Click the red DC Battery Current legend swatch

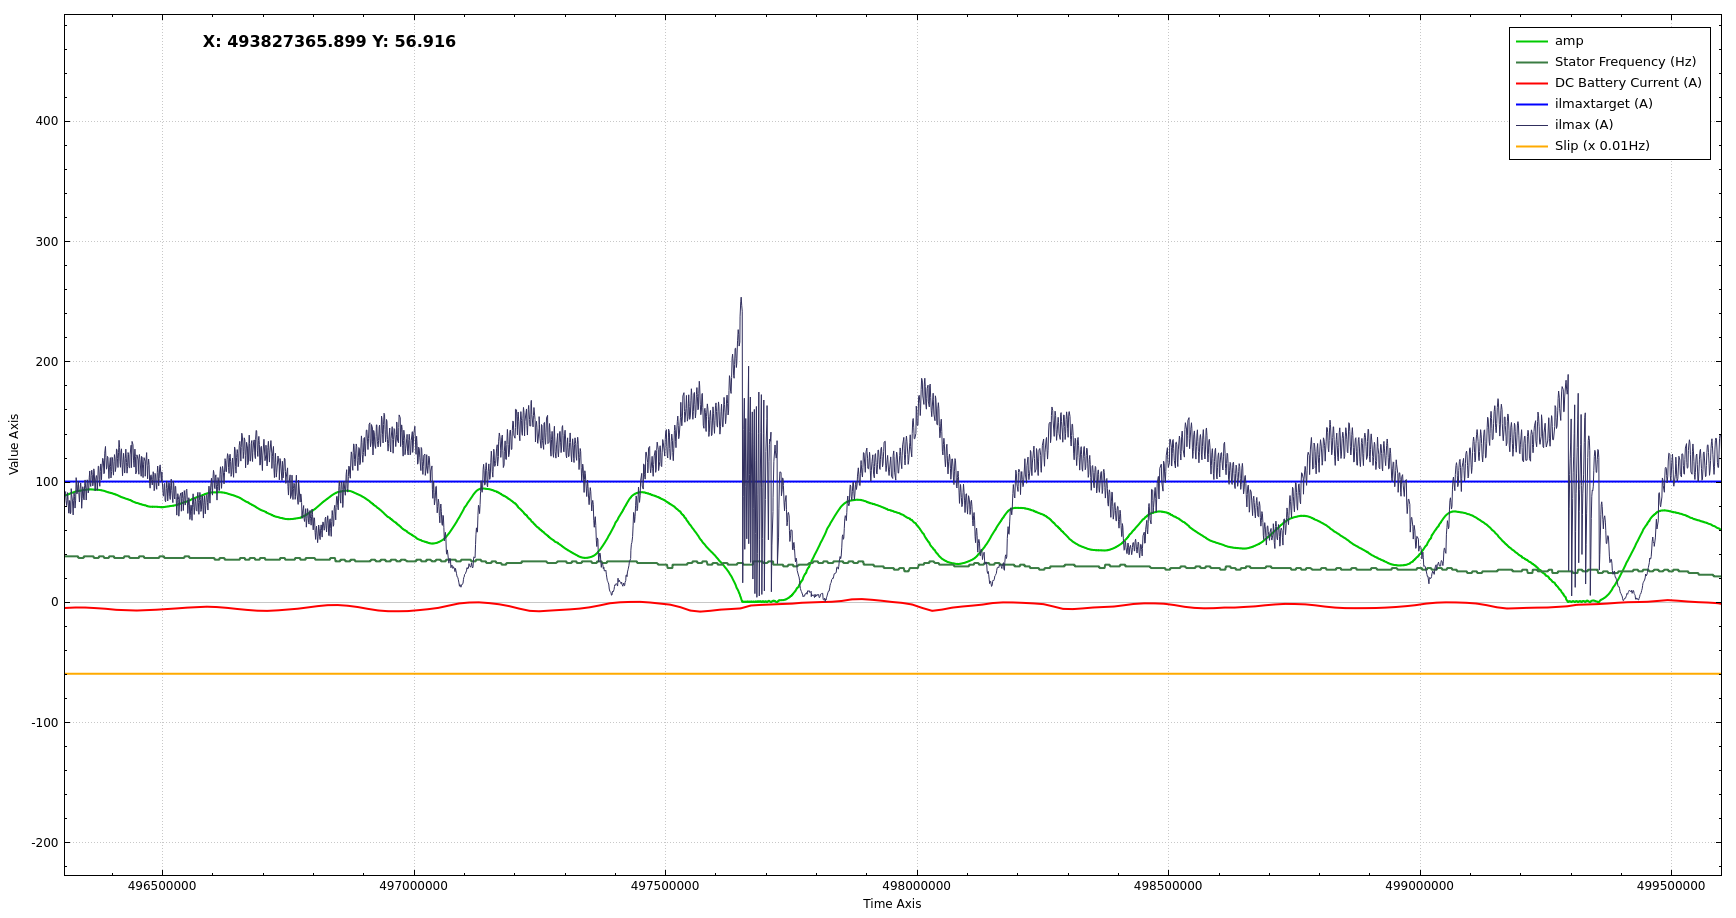click(x=1531, y=83)
